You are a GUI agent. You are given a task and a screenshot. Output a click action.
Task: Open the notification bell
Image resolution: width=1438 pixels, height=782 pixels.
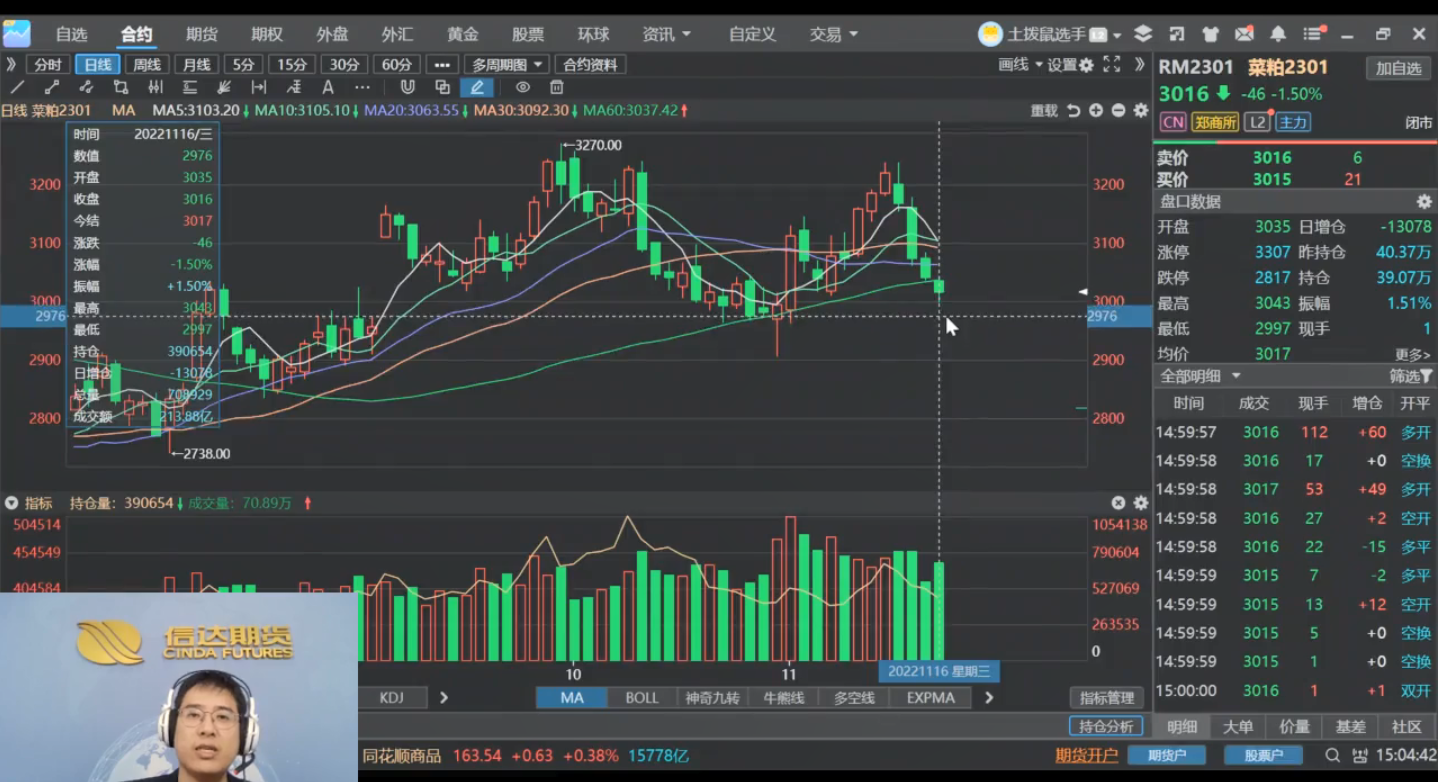tap(1278, 34)
